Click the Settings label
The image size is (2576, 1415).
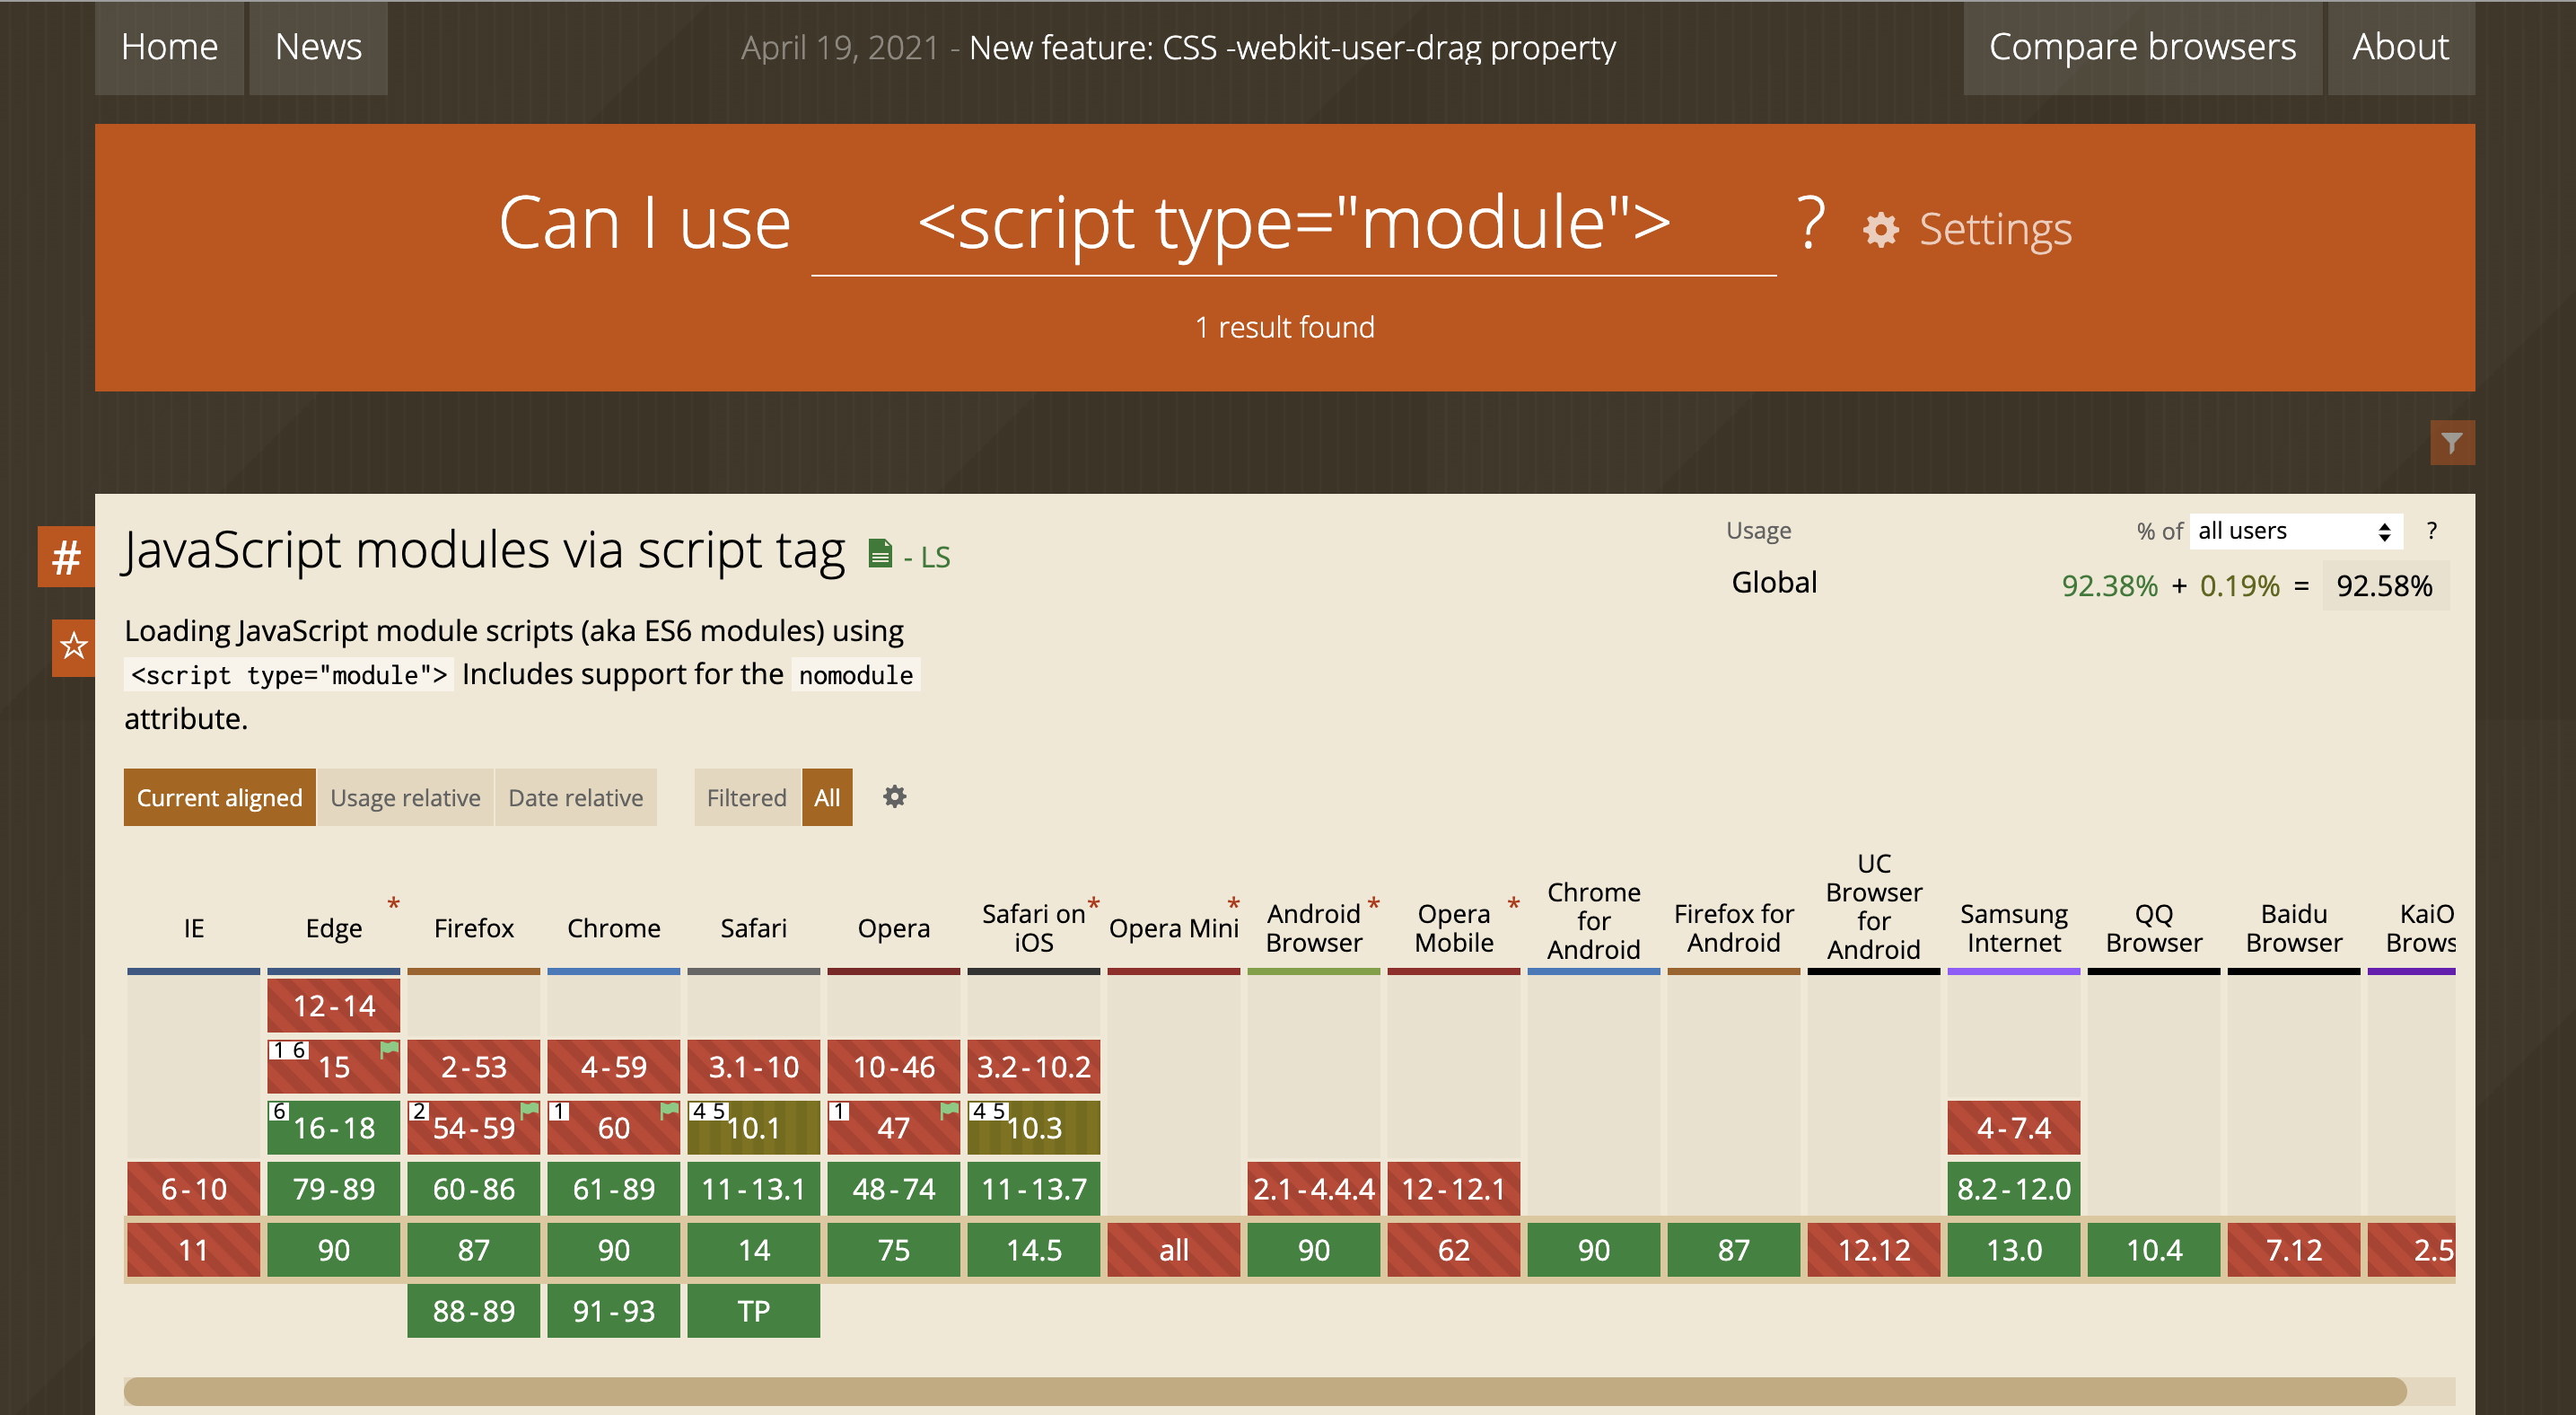[x=1995, y=230]
